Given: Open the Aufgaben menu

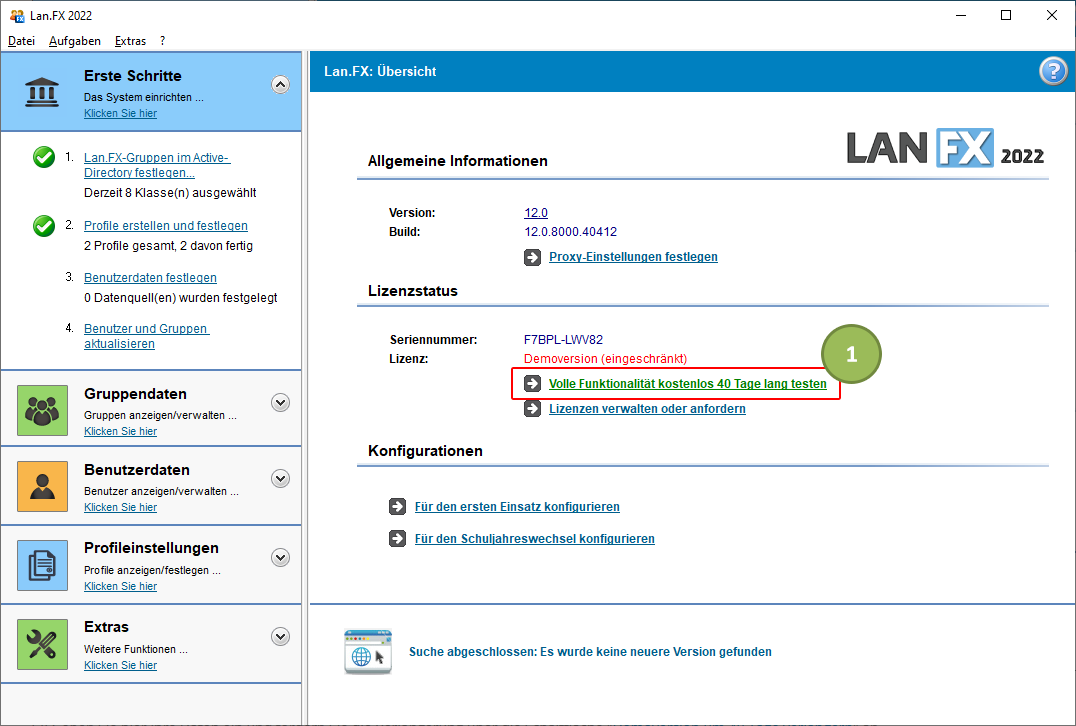Looking at the screenshot, I should pyautogui.click(x=75, y=41).
